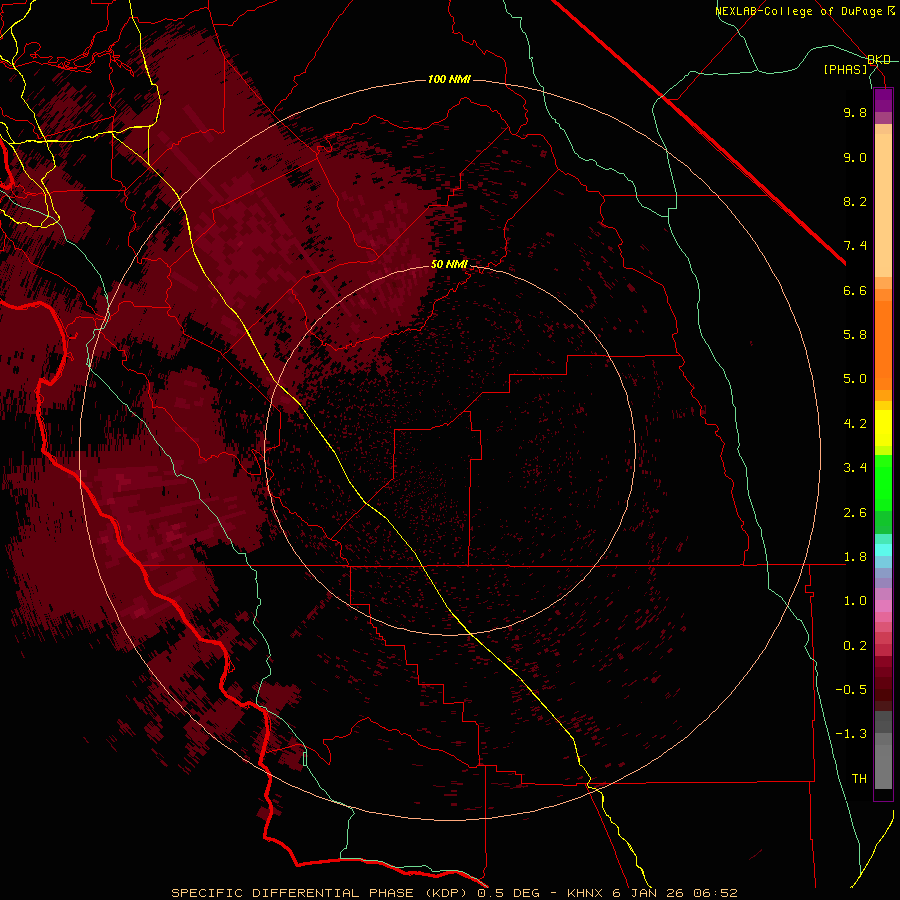
Task: Pick the yellow color bar segment
Action: [883, 428]
